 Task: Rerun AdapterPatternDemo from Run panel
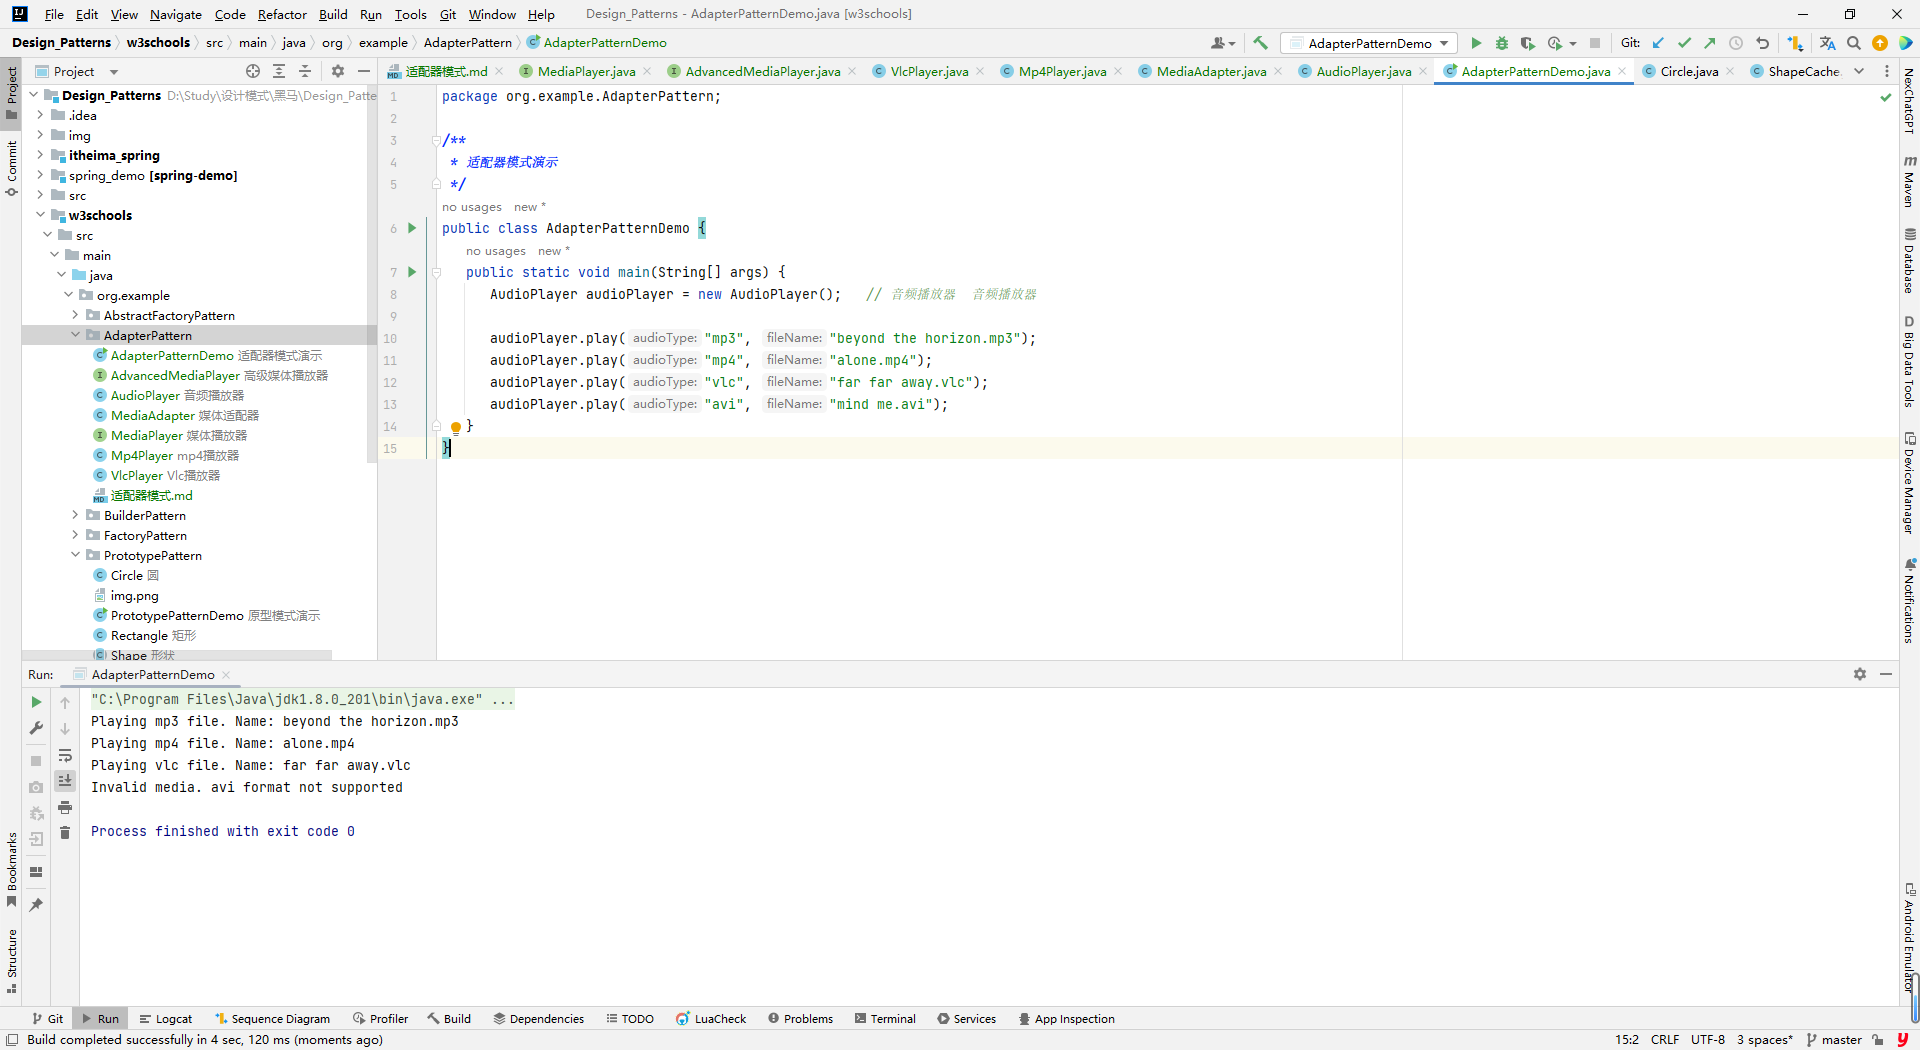pos(36,702)
